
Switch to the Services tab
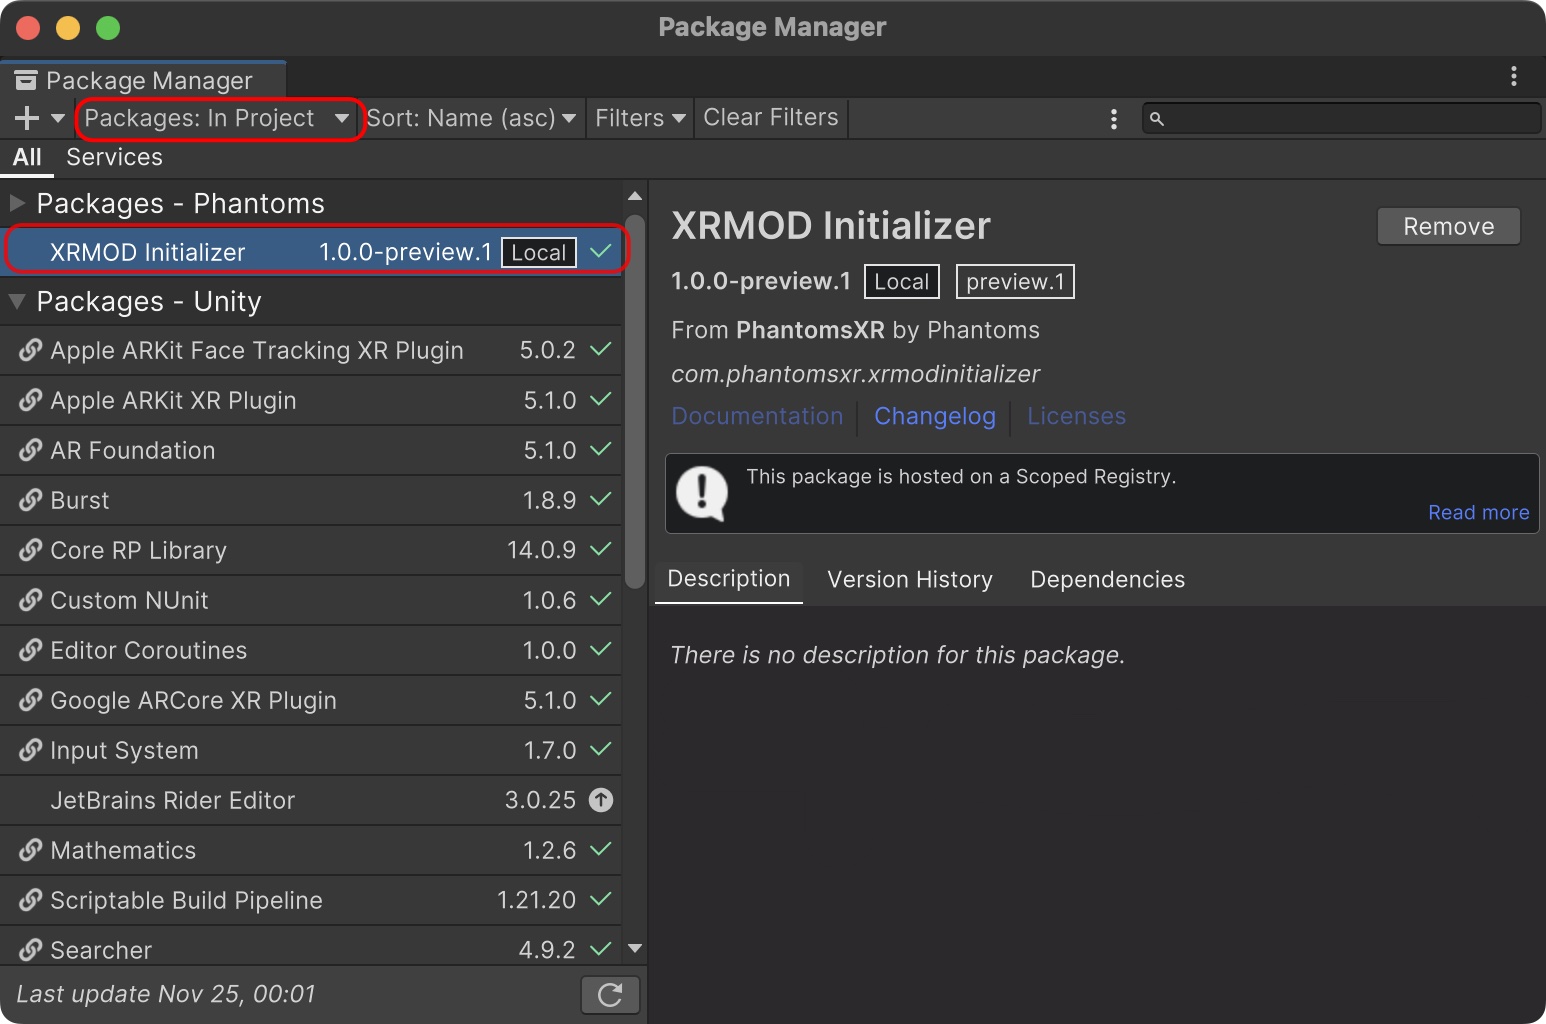(x=114, y=157)
